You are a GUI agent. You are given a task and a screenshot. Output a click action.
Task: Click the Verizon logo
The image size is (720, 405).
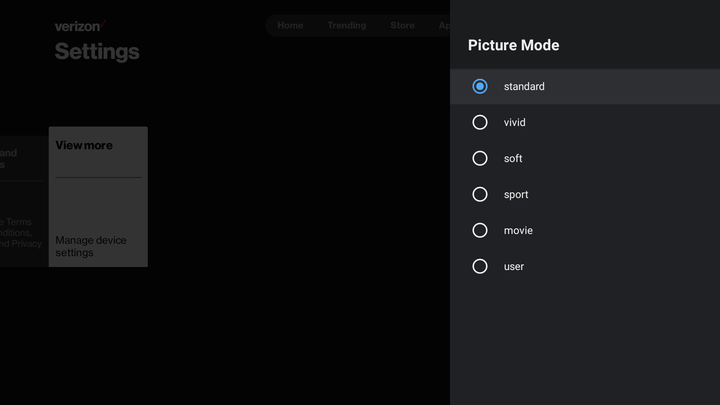click(80, 26)
